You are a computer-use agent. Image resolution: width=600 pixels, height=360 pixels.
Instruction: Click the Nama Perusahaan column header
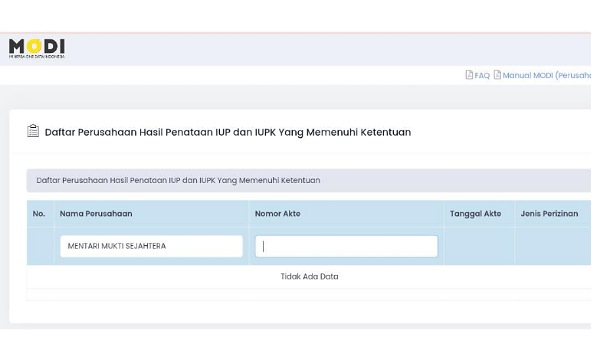[96, 214]
